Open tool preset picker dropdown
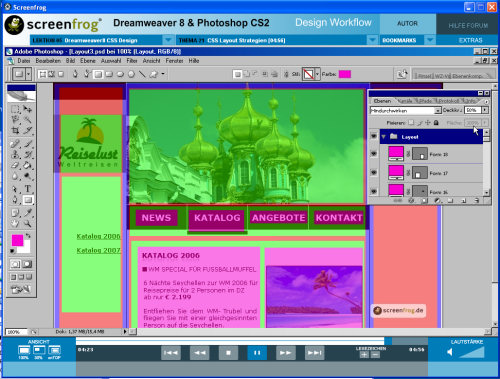 pyautogui.click(x=29, y=74)
